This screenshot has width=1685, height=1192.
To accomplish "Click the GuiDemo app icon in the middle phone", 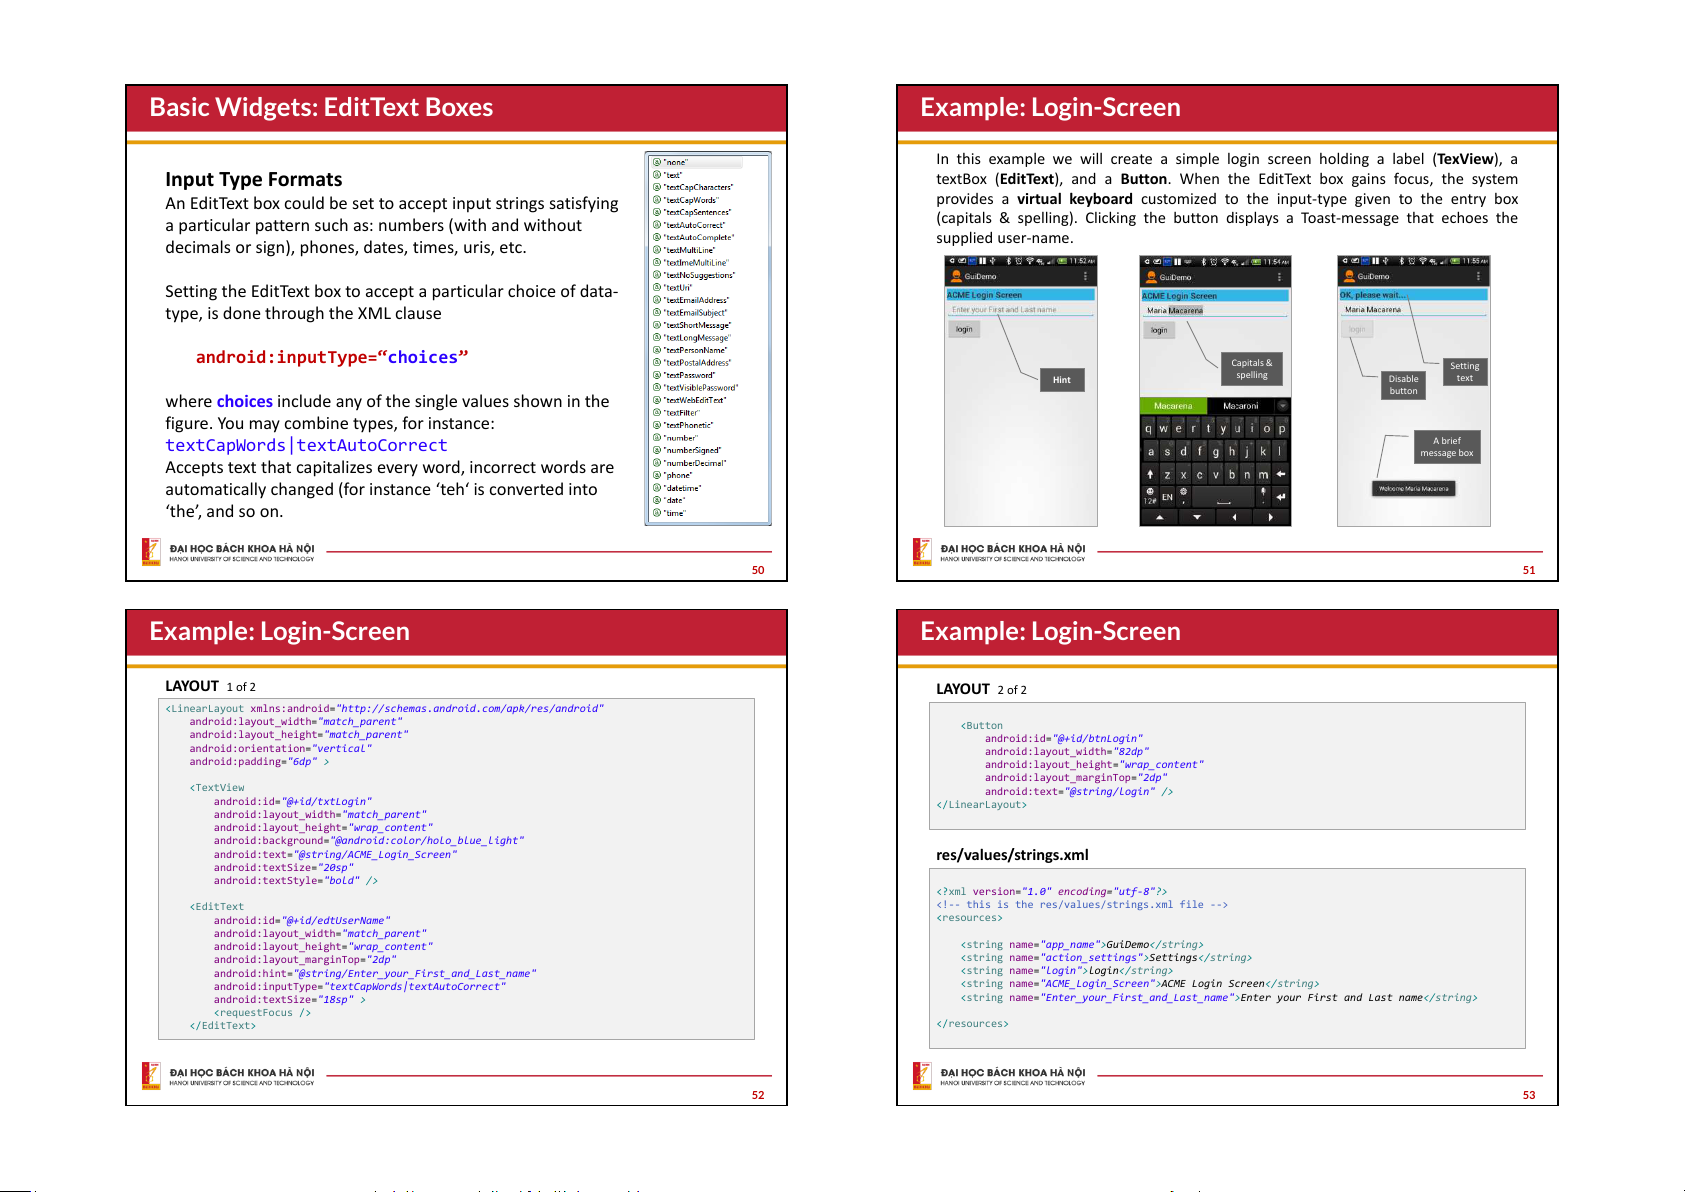I will [x=1151, y=277].
